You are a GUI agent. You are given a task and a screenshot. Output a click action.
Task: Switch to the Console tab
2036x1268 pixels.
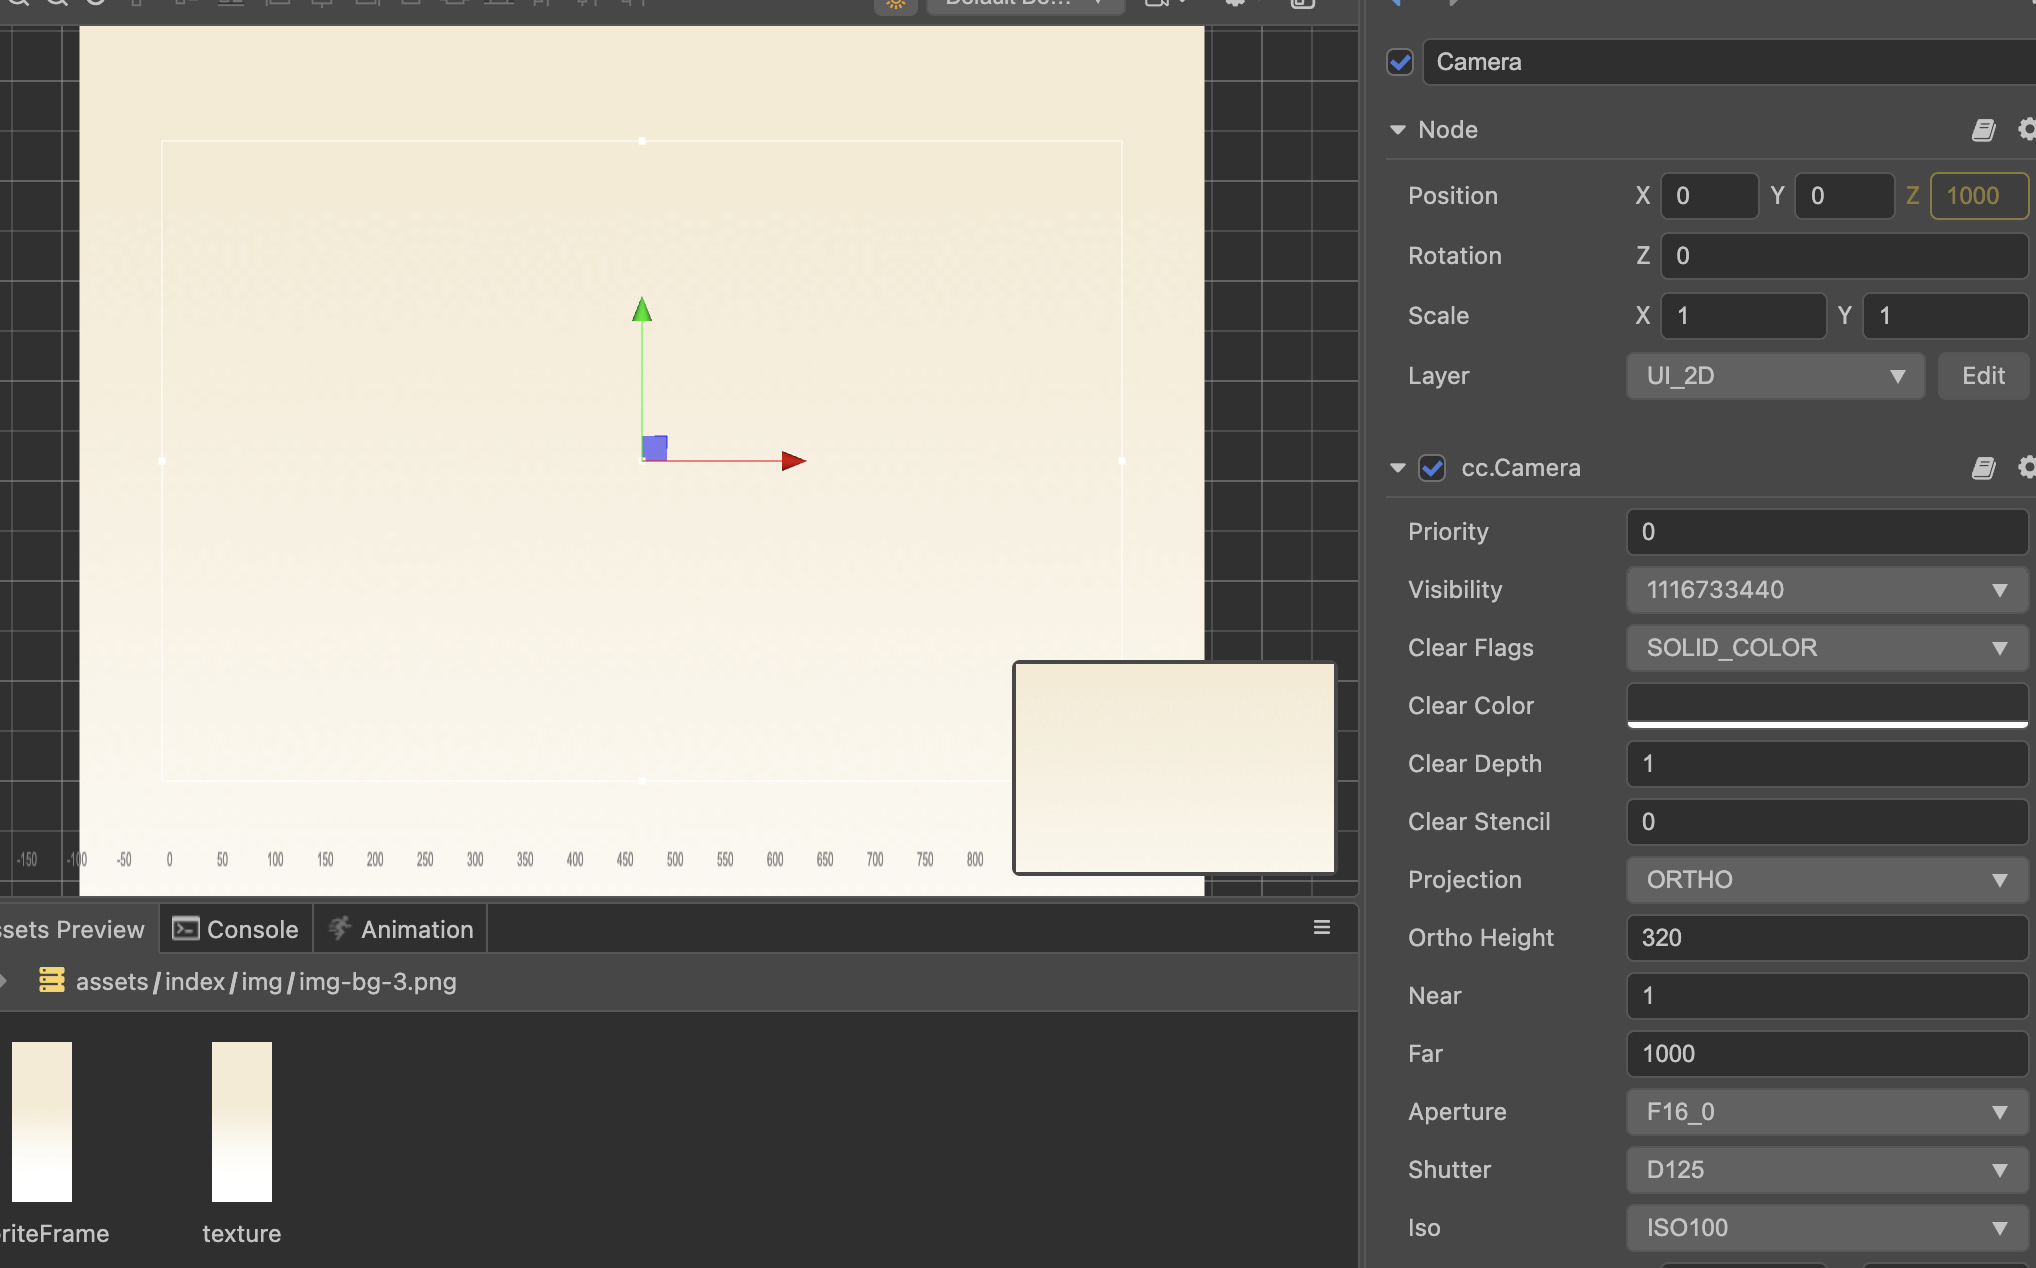click(x=236, y=929)
